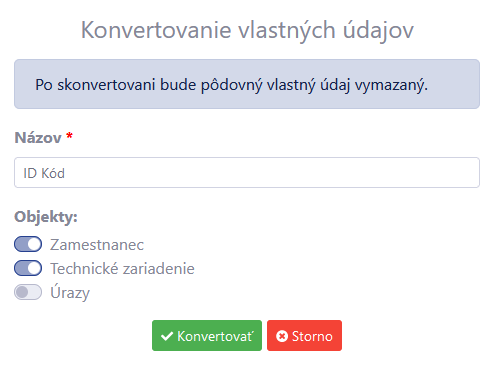
Task: Click the red required asterisk beside Názov
Action: pos(69,136)
